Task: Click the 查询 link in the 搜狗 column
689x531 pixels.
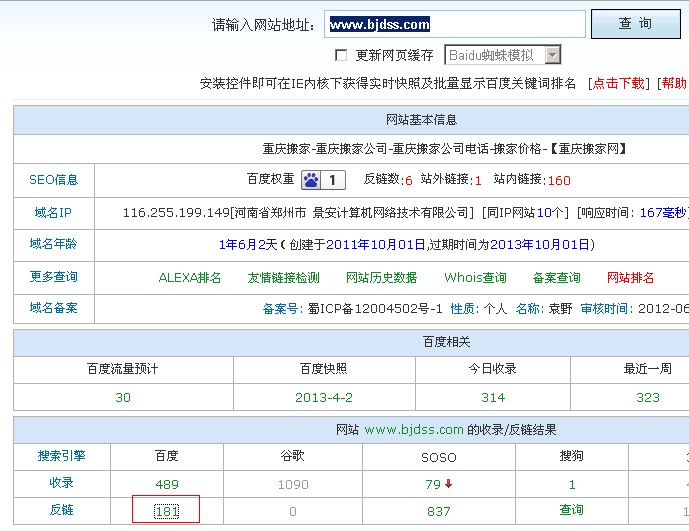Action: 572,510
